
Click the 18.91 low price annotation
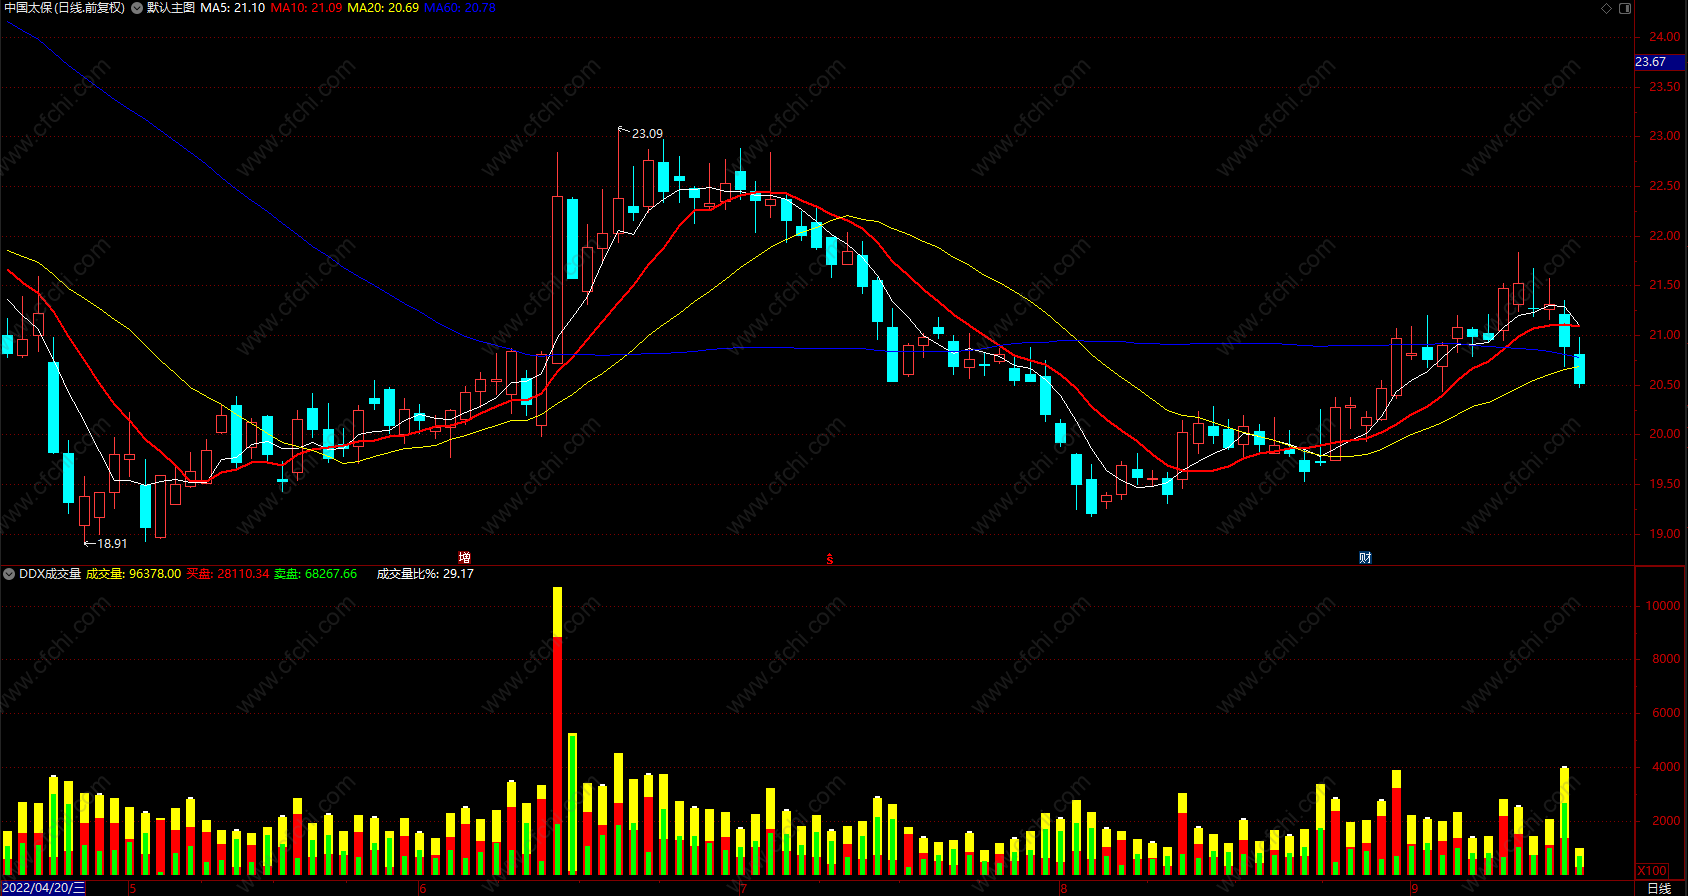point(112,544)
